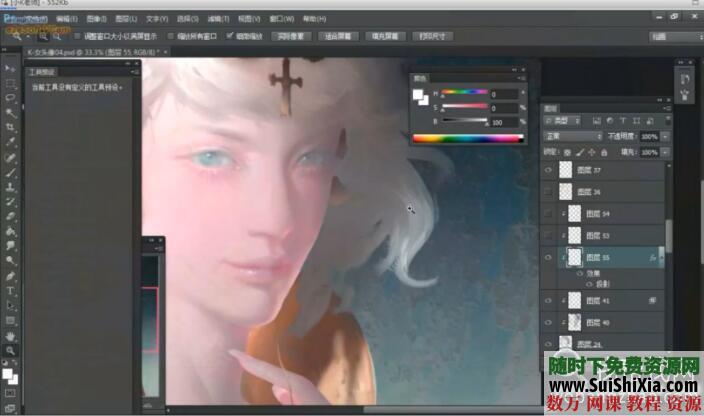Change screen mode icon in toolbox
This screenshot has height=416, width=704.
tap(10, 408)
